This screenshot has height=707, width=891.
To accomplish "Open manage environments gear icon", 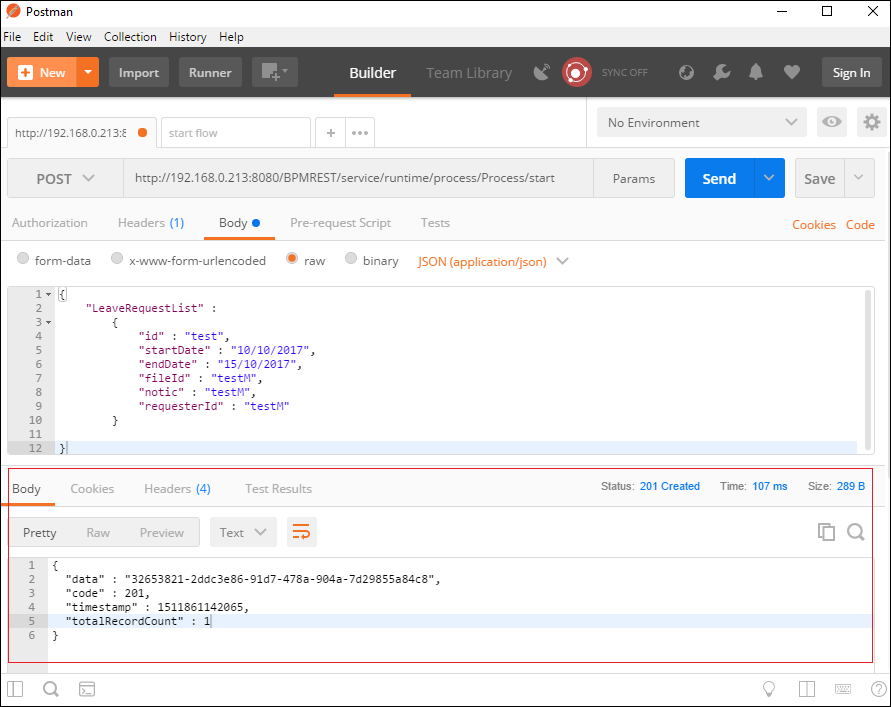I will point(872,122).
